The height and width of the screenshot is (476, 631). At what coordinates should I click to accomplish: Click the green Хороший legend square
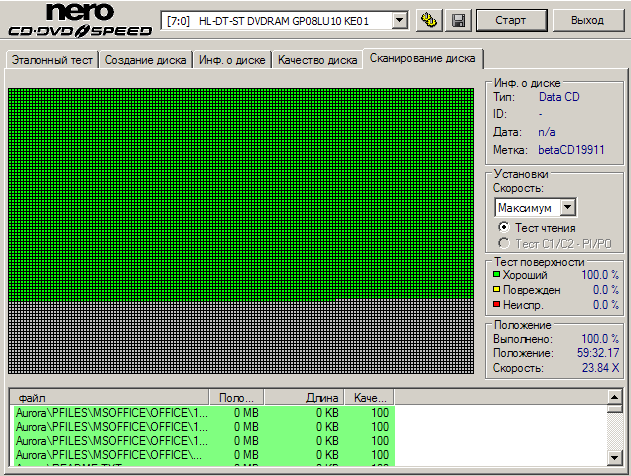coord(496,274)
